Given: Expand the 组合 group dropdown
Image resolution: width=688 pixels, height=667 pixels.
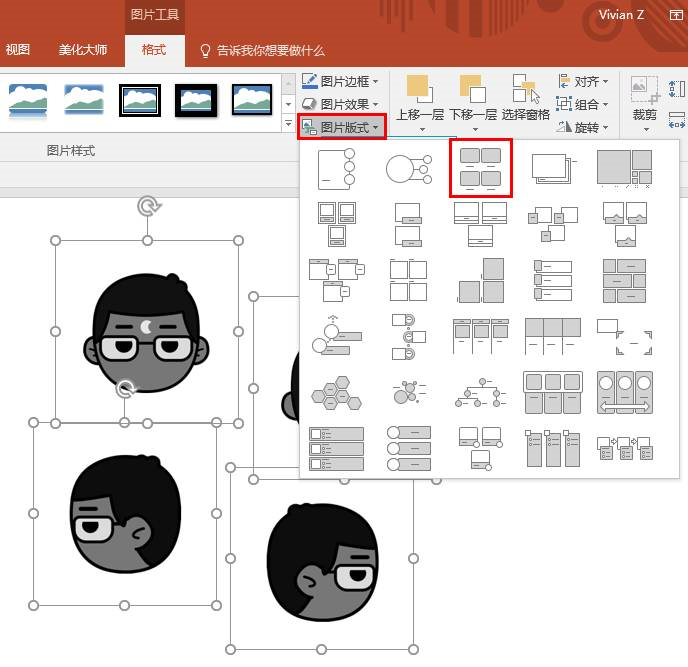Looking at the screenshot, I should point(584,104).
